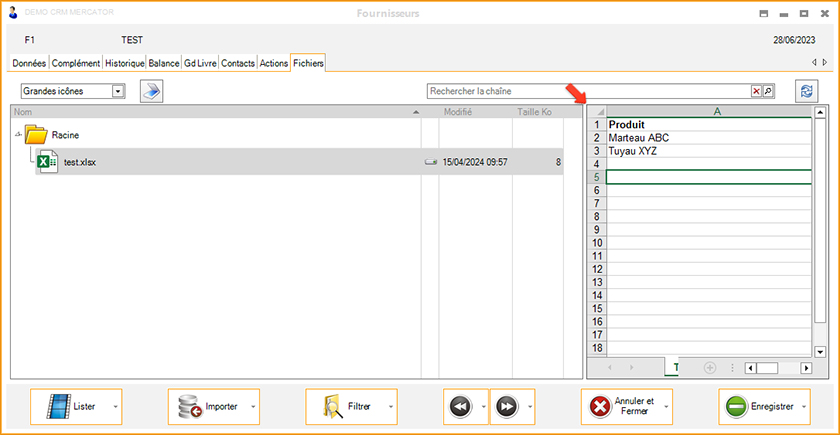
Task: Click the refresh icon at top right
Action: pyautogui.click(x=806, y=91)
